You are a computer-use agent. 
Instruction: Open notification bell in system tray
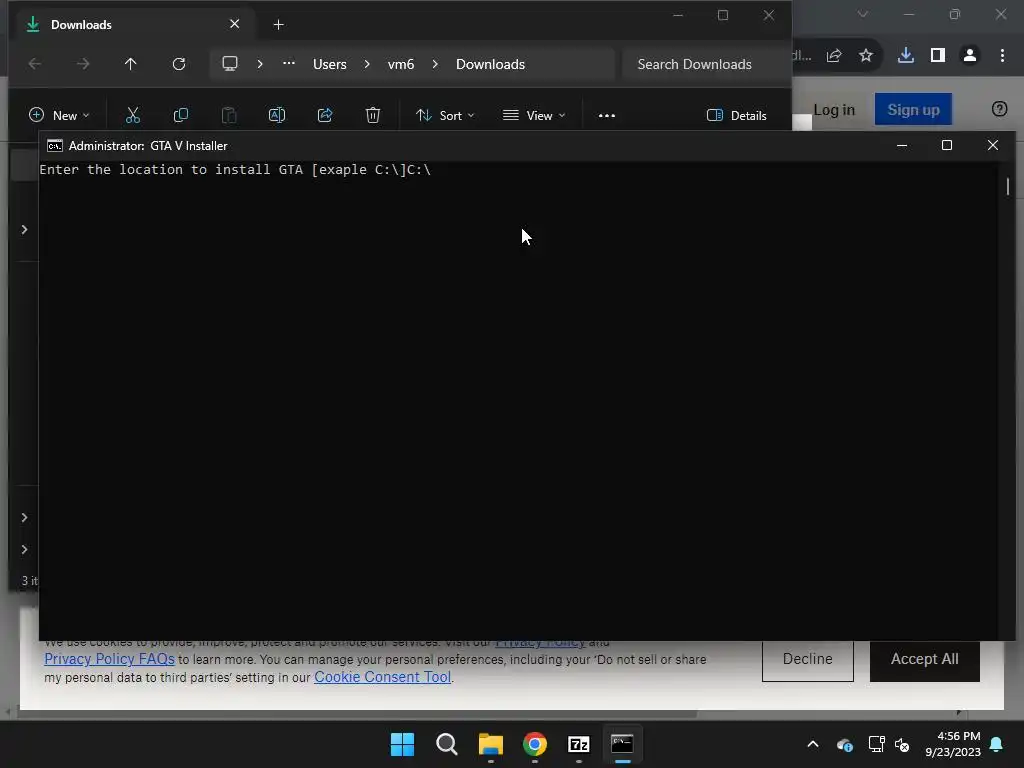pos(997,744)
